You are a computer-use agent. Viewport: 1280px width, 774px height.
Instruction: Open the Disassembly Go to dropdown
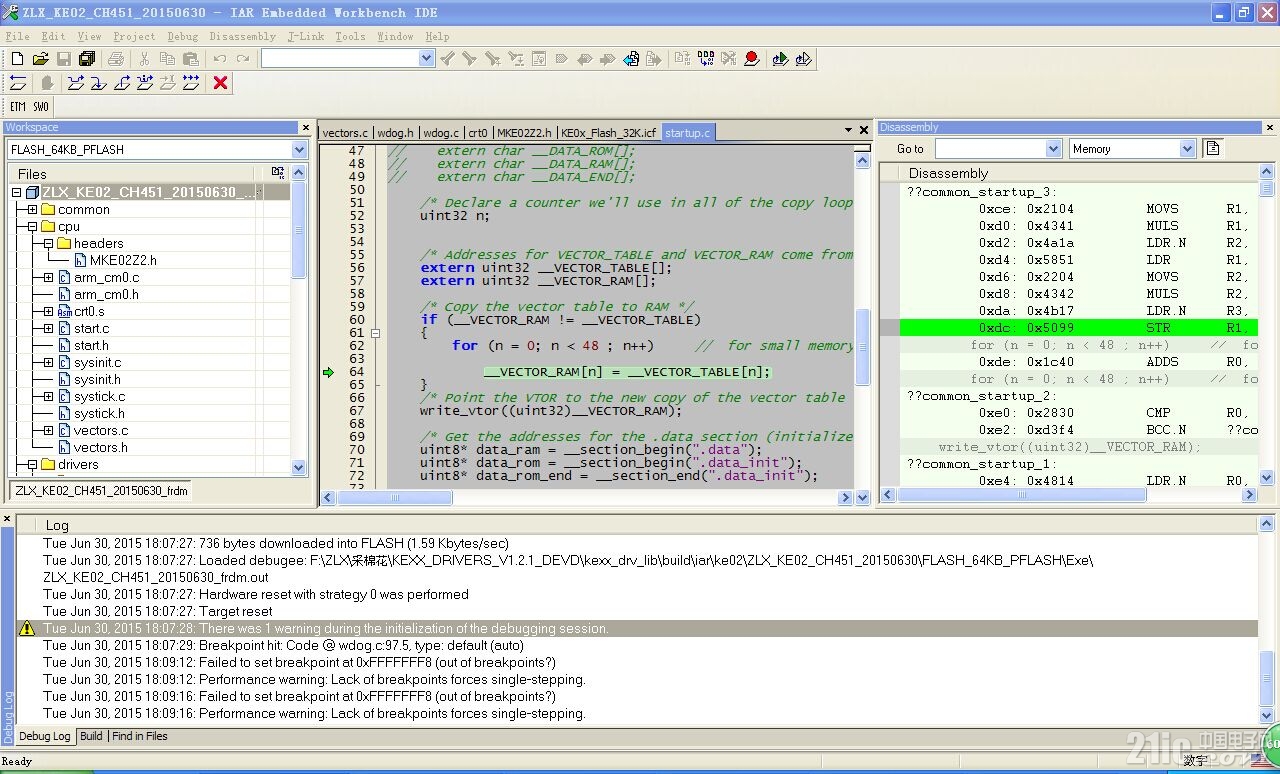coord(1053,149)
